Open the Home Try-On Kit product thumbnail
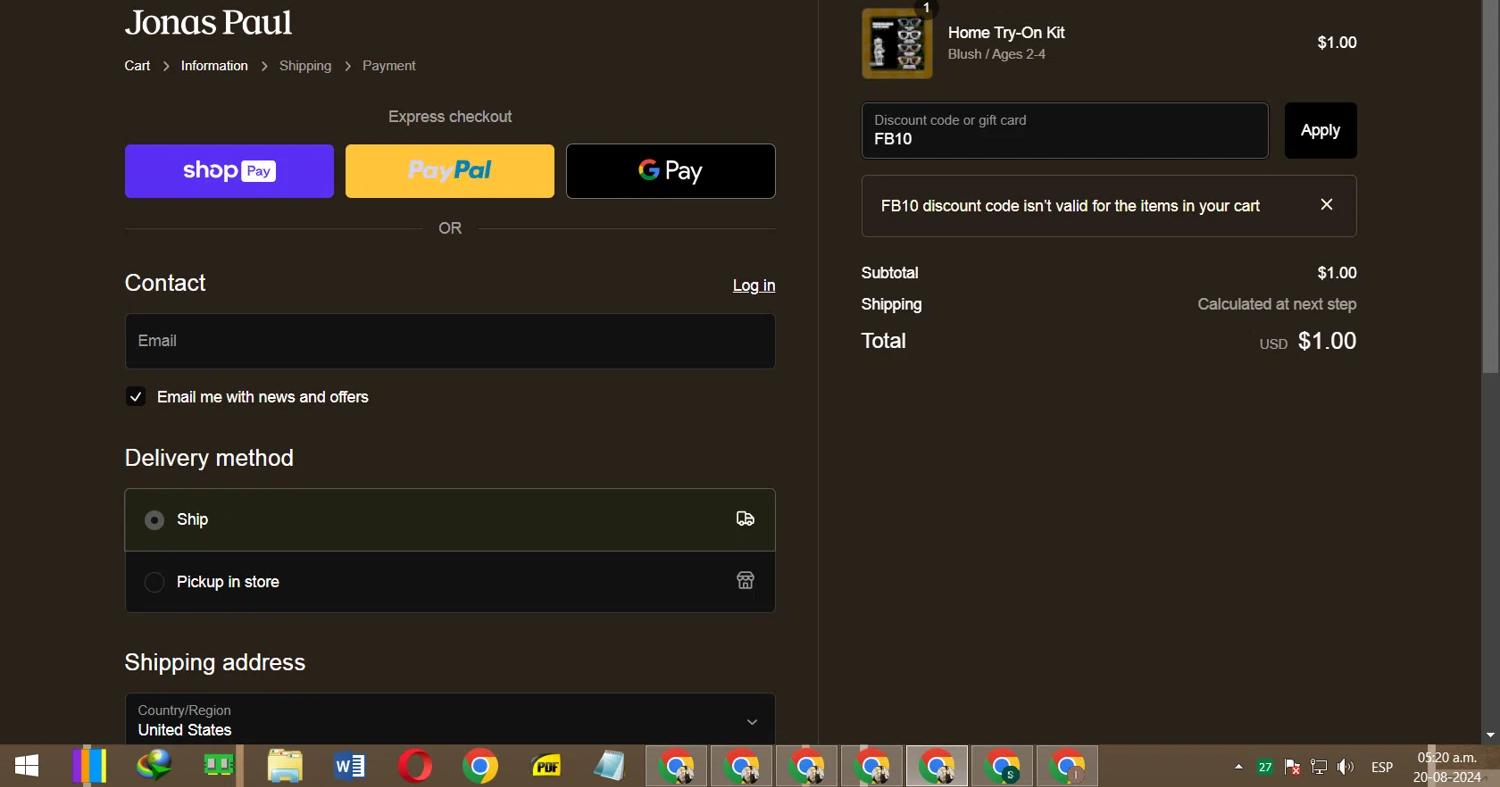Image resolution: width=1500 pixels, height=787 pixels. click(x=896, y=43)
